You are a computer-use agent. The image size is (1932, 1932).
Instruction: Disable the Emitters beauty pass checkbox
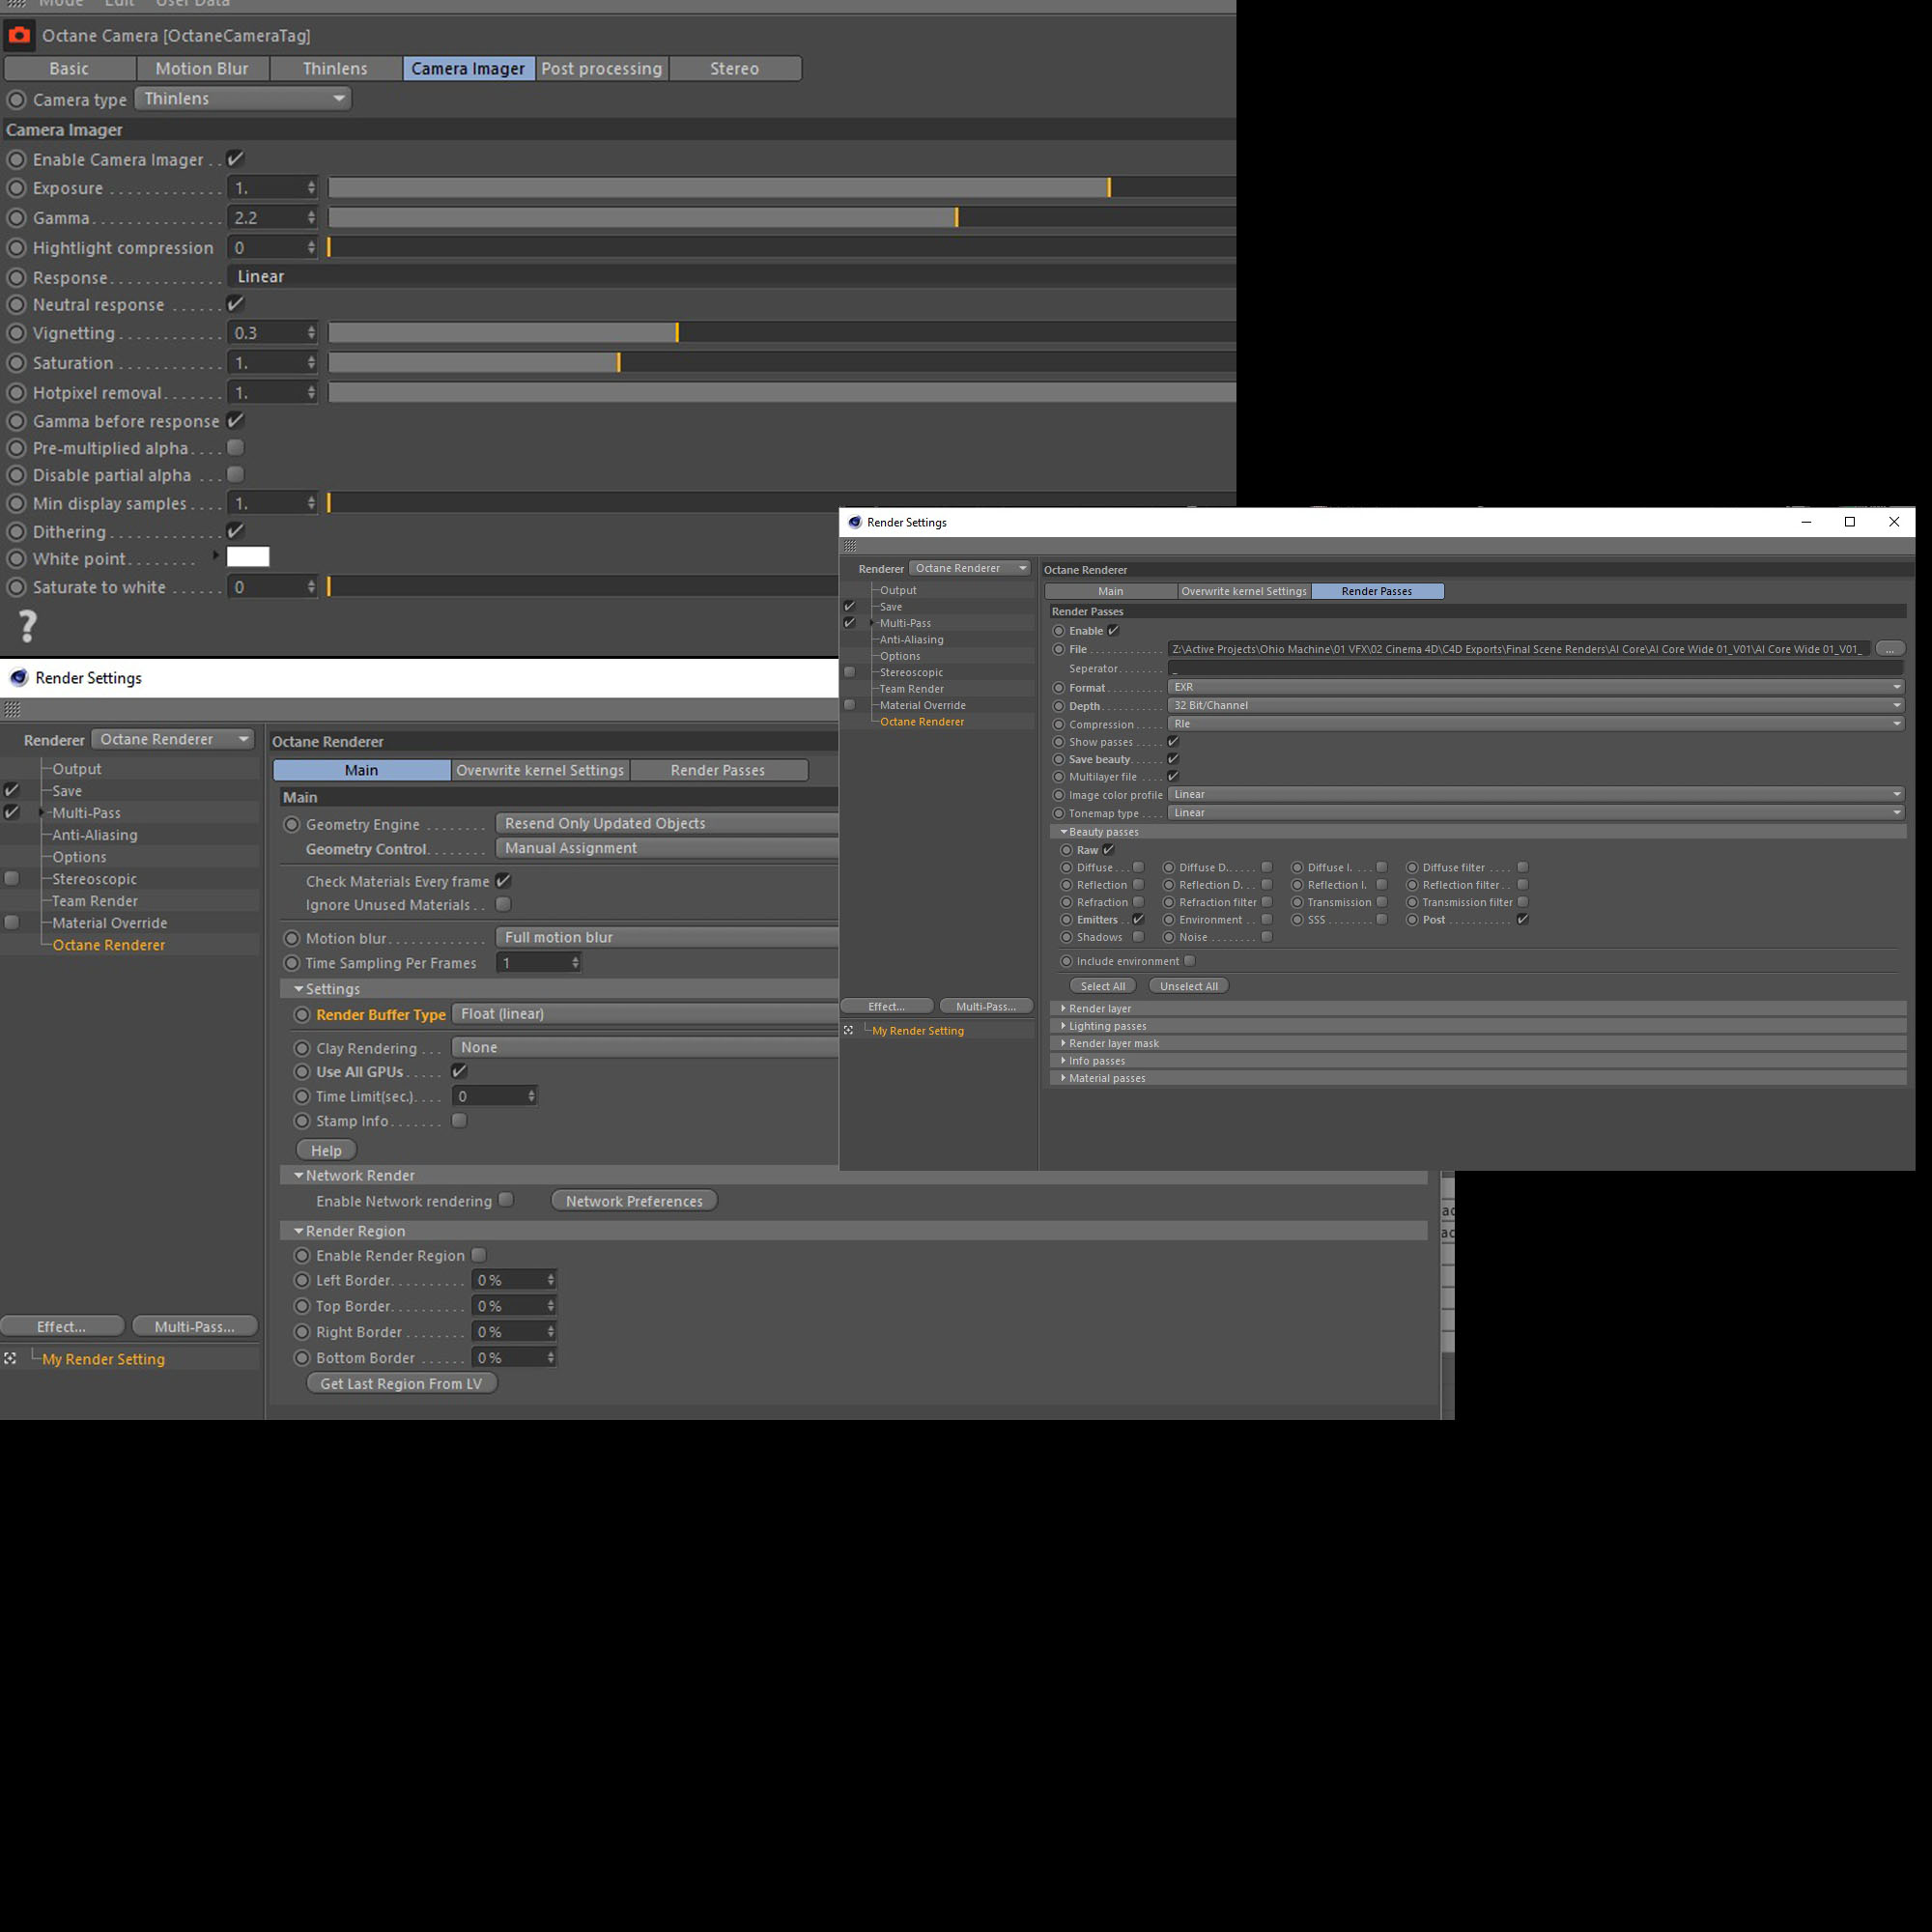point(1138,919)
